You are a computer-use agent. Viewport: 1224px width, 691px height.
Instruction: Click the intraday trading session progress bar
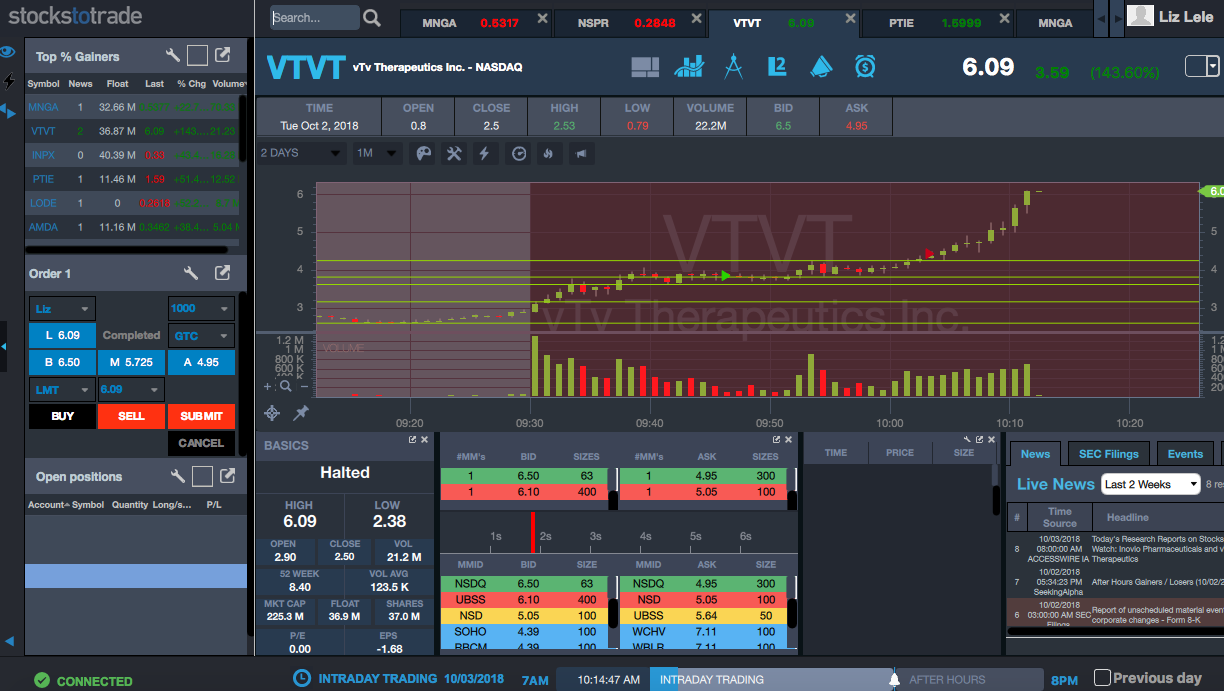pyautogui.click(x=771, y=680)
